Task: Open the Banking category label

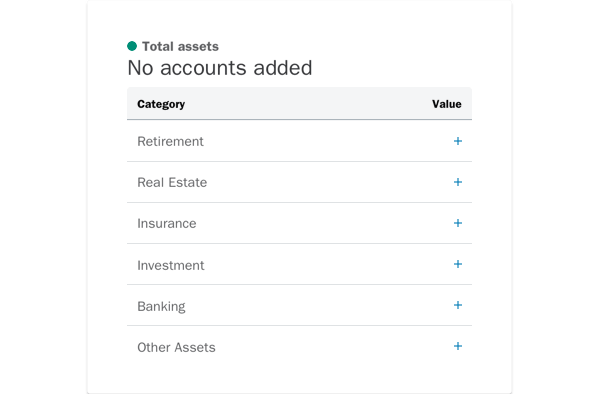Action: [x=161, y=306]
